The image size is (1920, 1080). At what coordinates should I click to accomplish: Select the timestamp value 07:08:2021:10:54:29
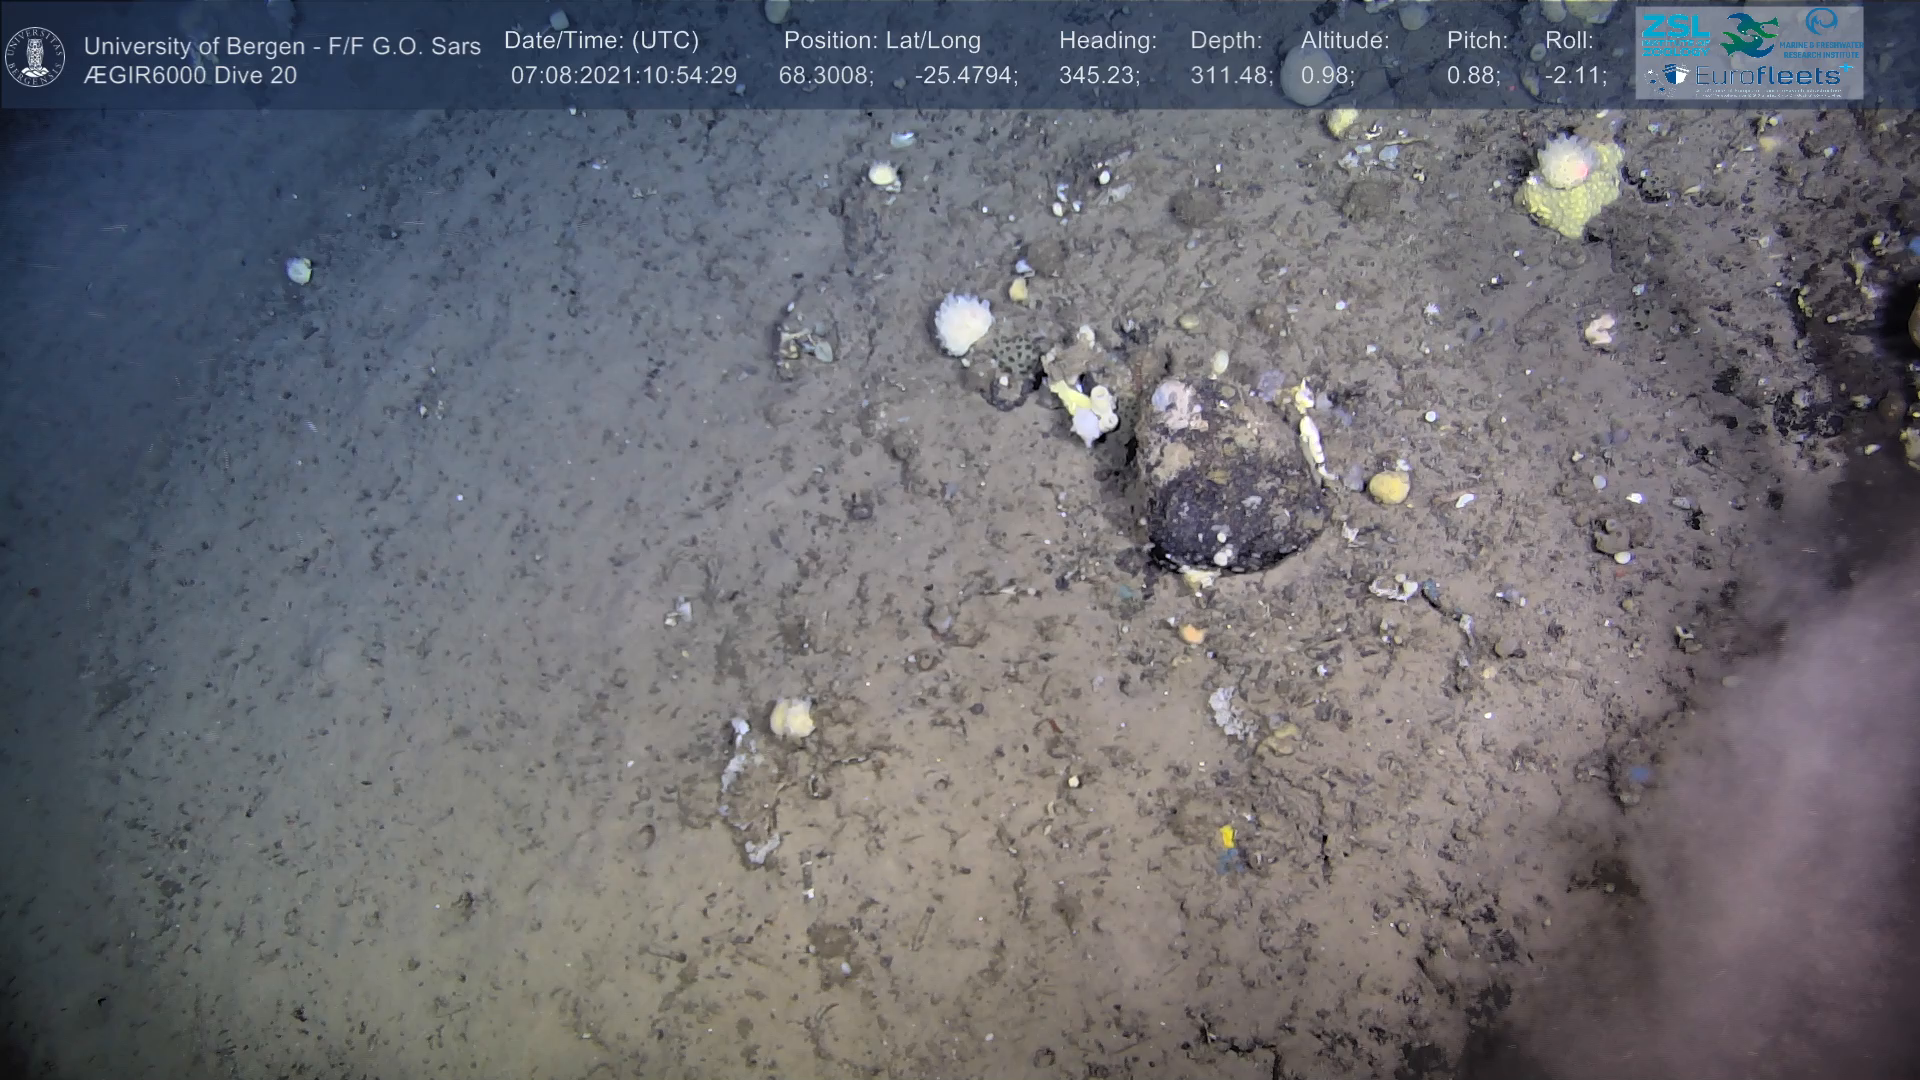(x=623, y=76)
